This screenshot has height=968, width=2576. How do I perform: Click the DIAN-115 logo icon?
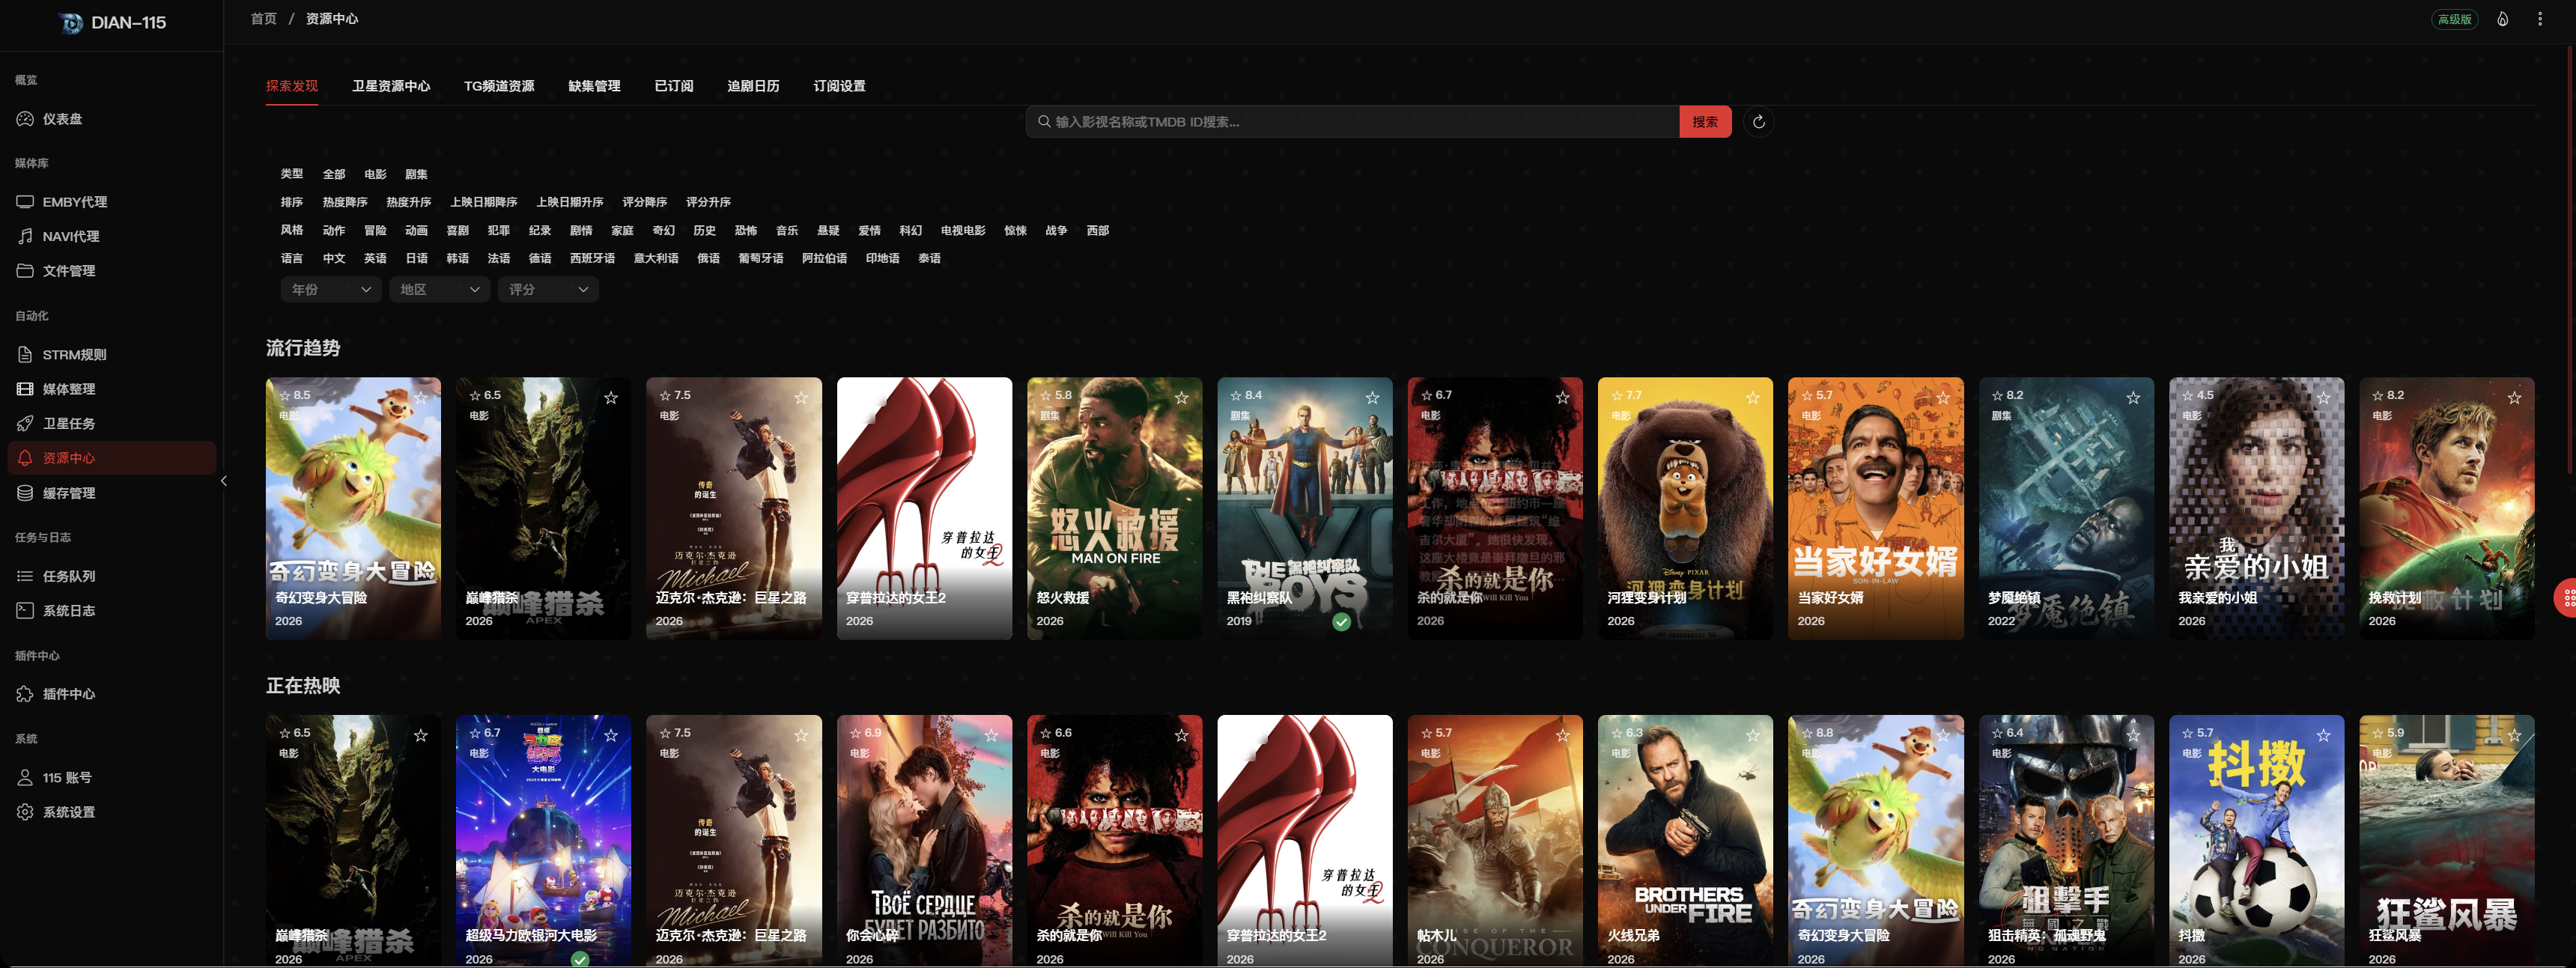(x=71, y=23)
